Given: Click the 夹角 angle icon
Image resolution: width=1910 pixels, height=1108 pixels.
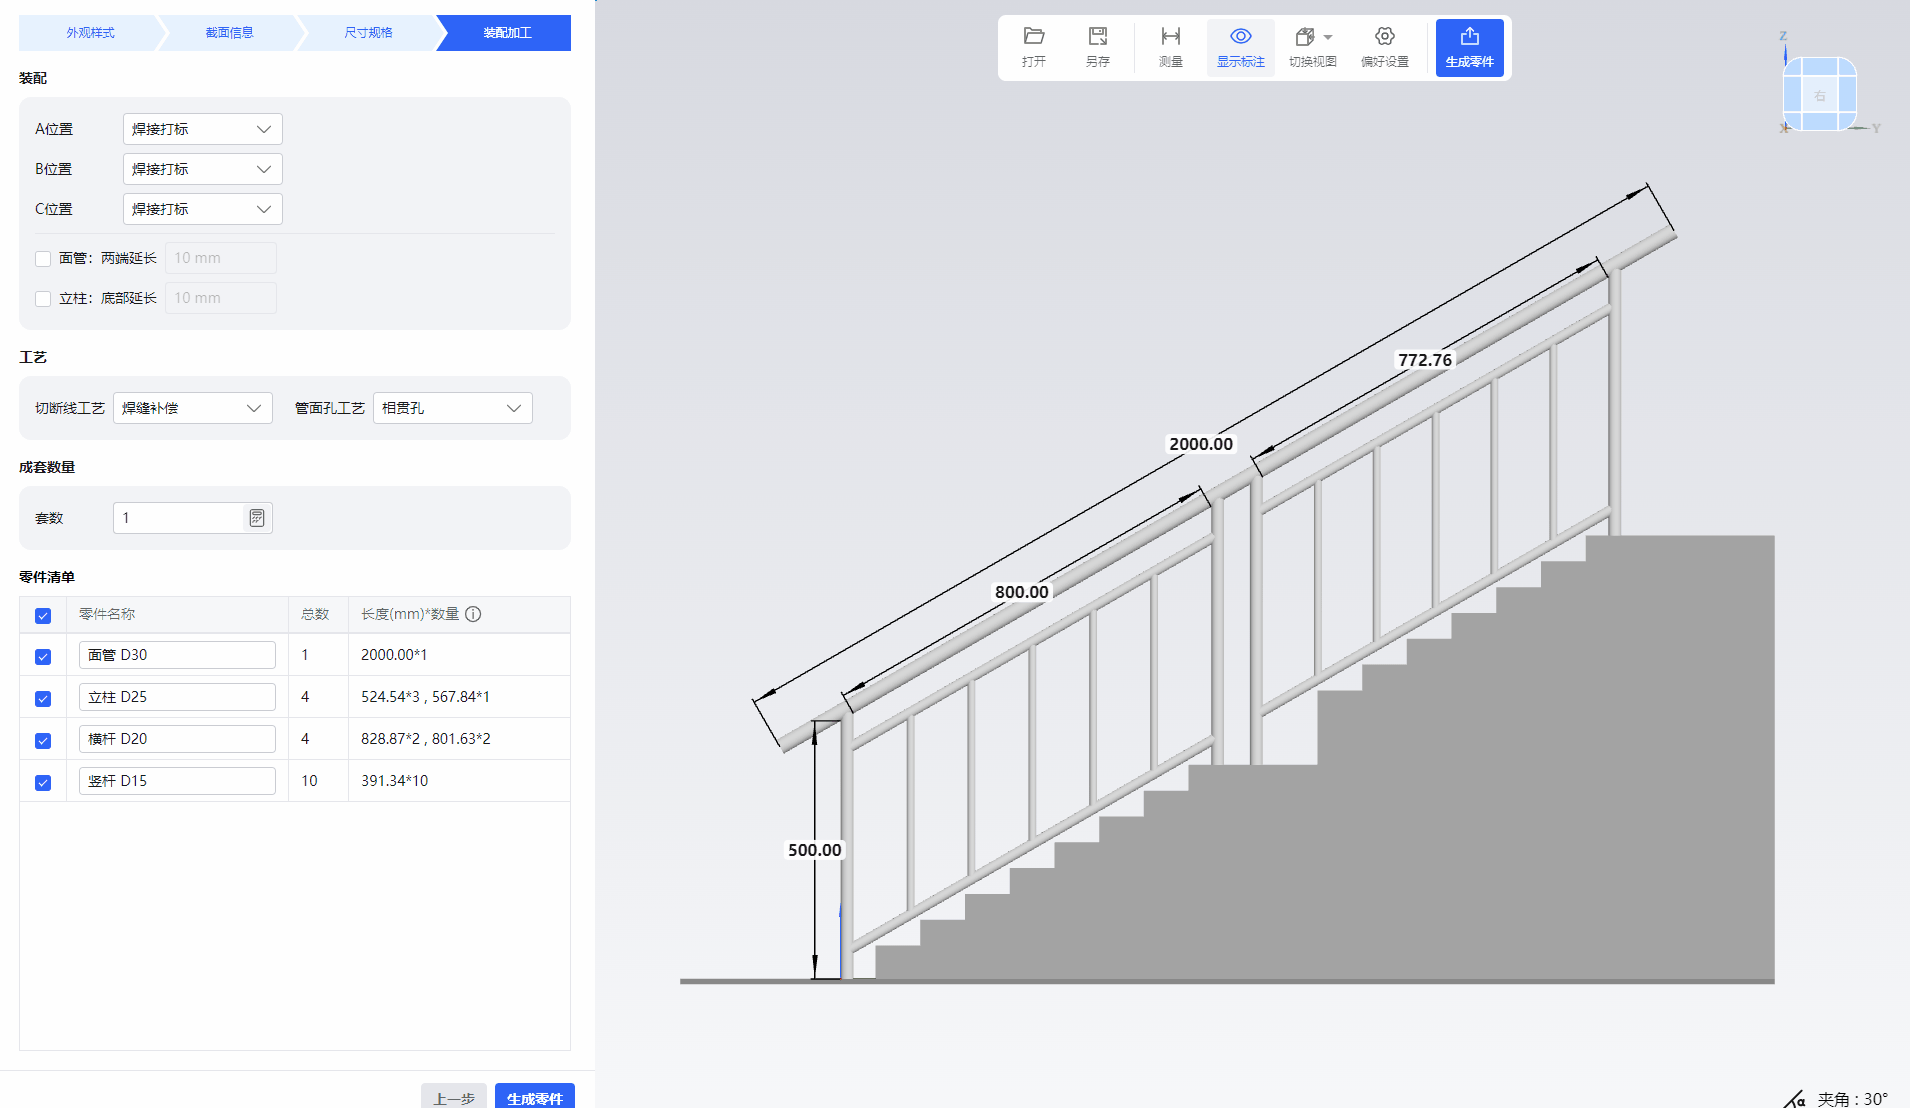Looking at the screenshot, I should 1795,1099.
